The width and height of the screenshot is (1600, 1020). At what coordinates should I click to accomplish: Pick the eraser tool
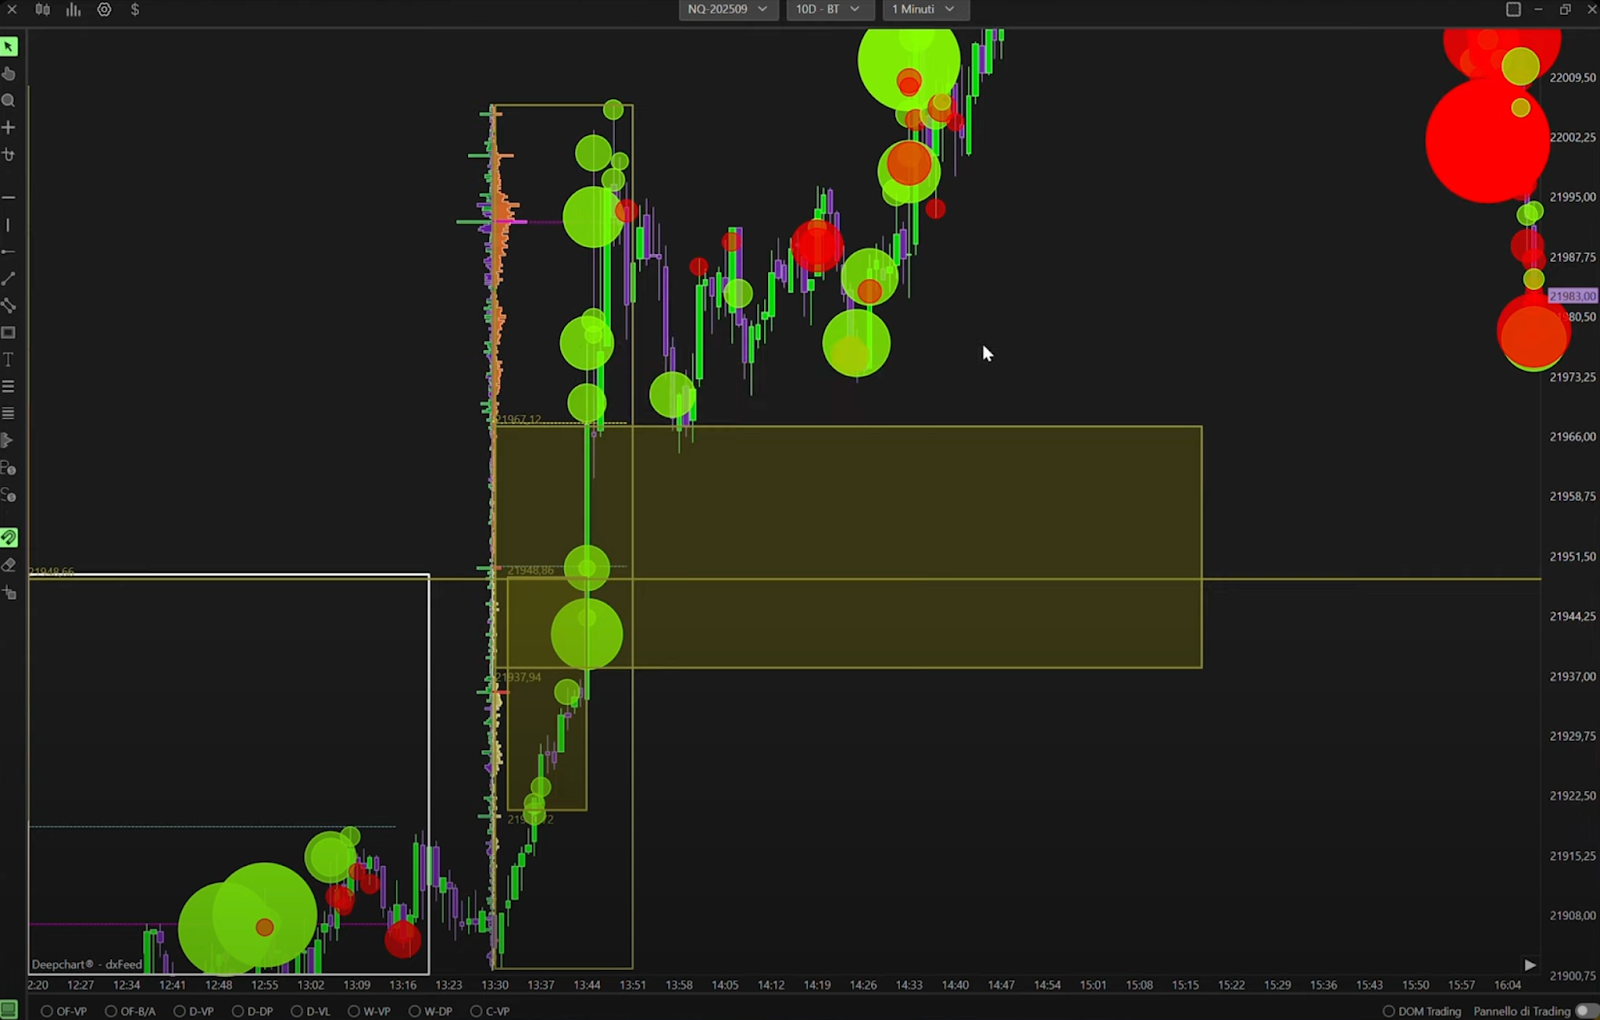(x=9, y=566)
